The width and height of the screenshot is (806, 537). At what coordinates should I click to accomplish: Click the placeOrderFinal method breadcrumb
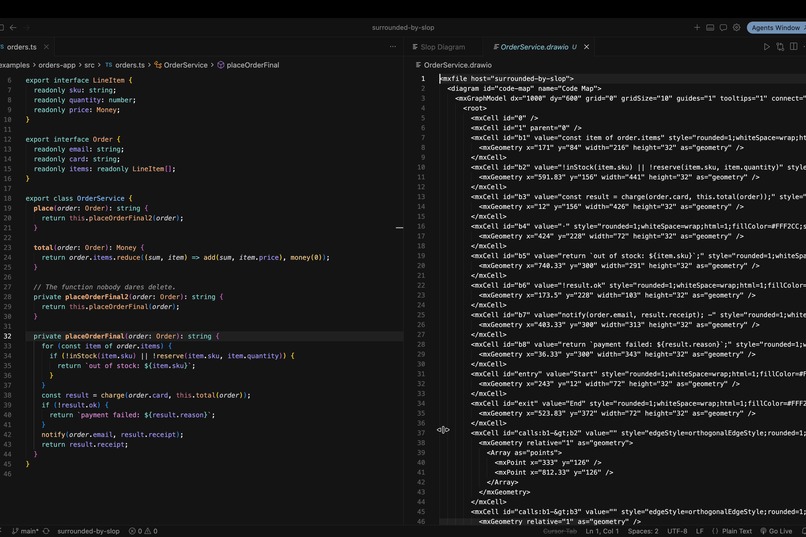coord(252,65)
